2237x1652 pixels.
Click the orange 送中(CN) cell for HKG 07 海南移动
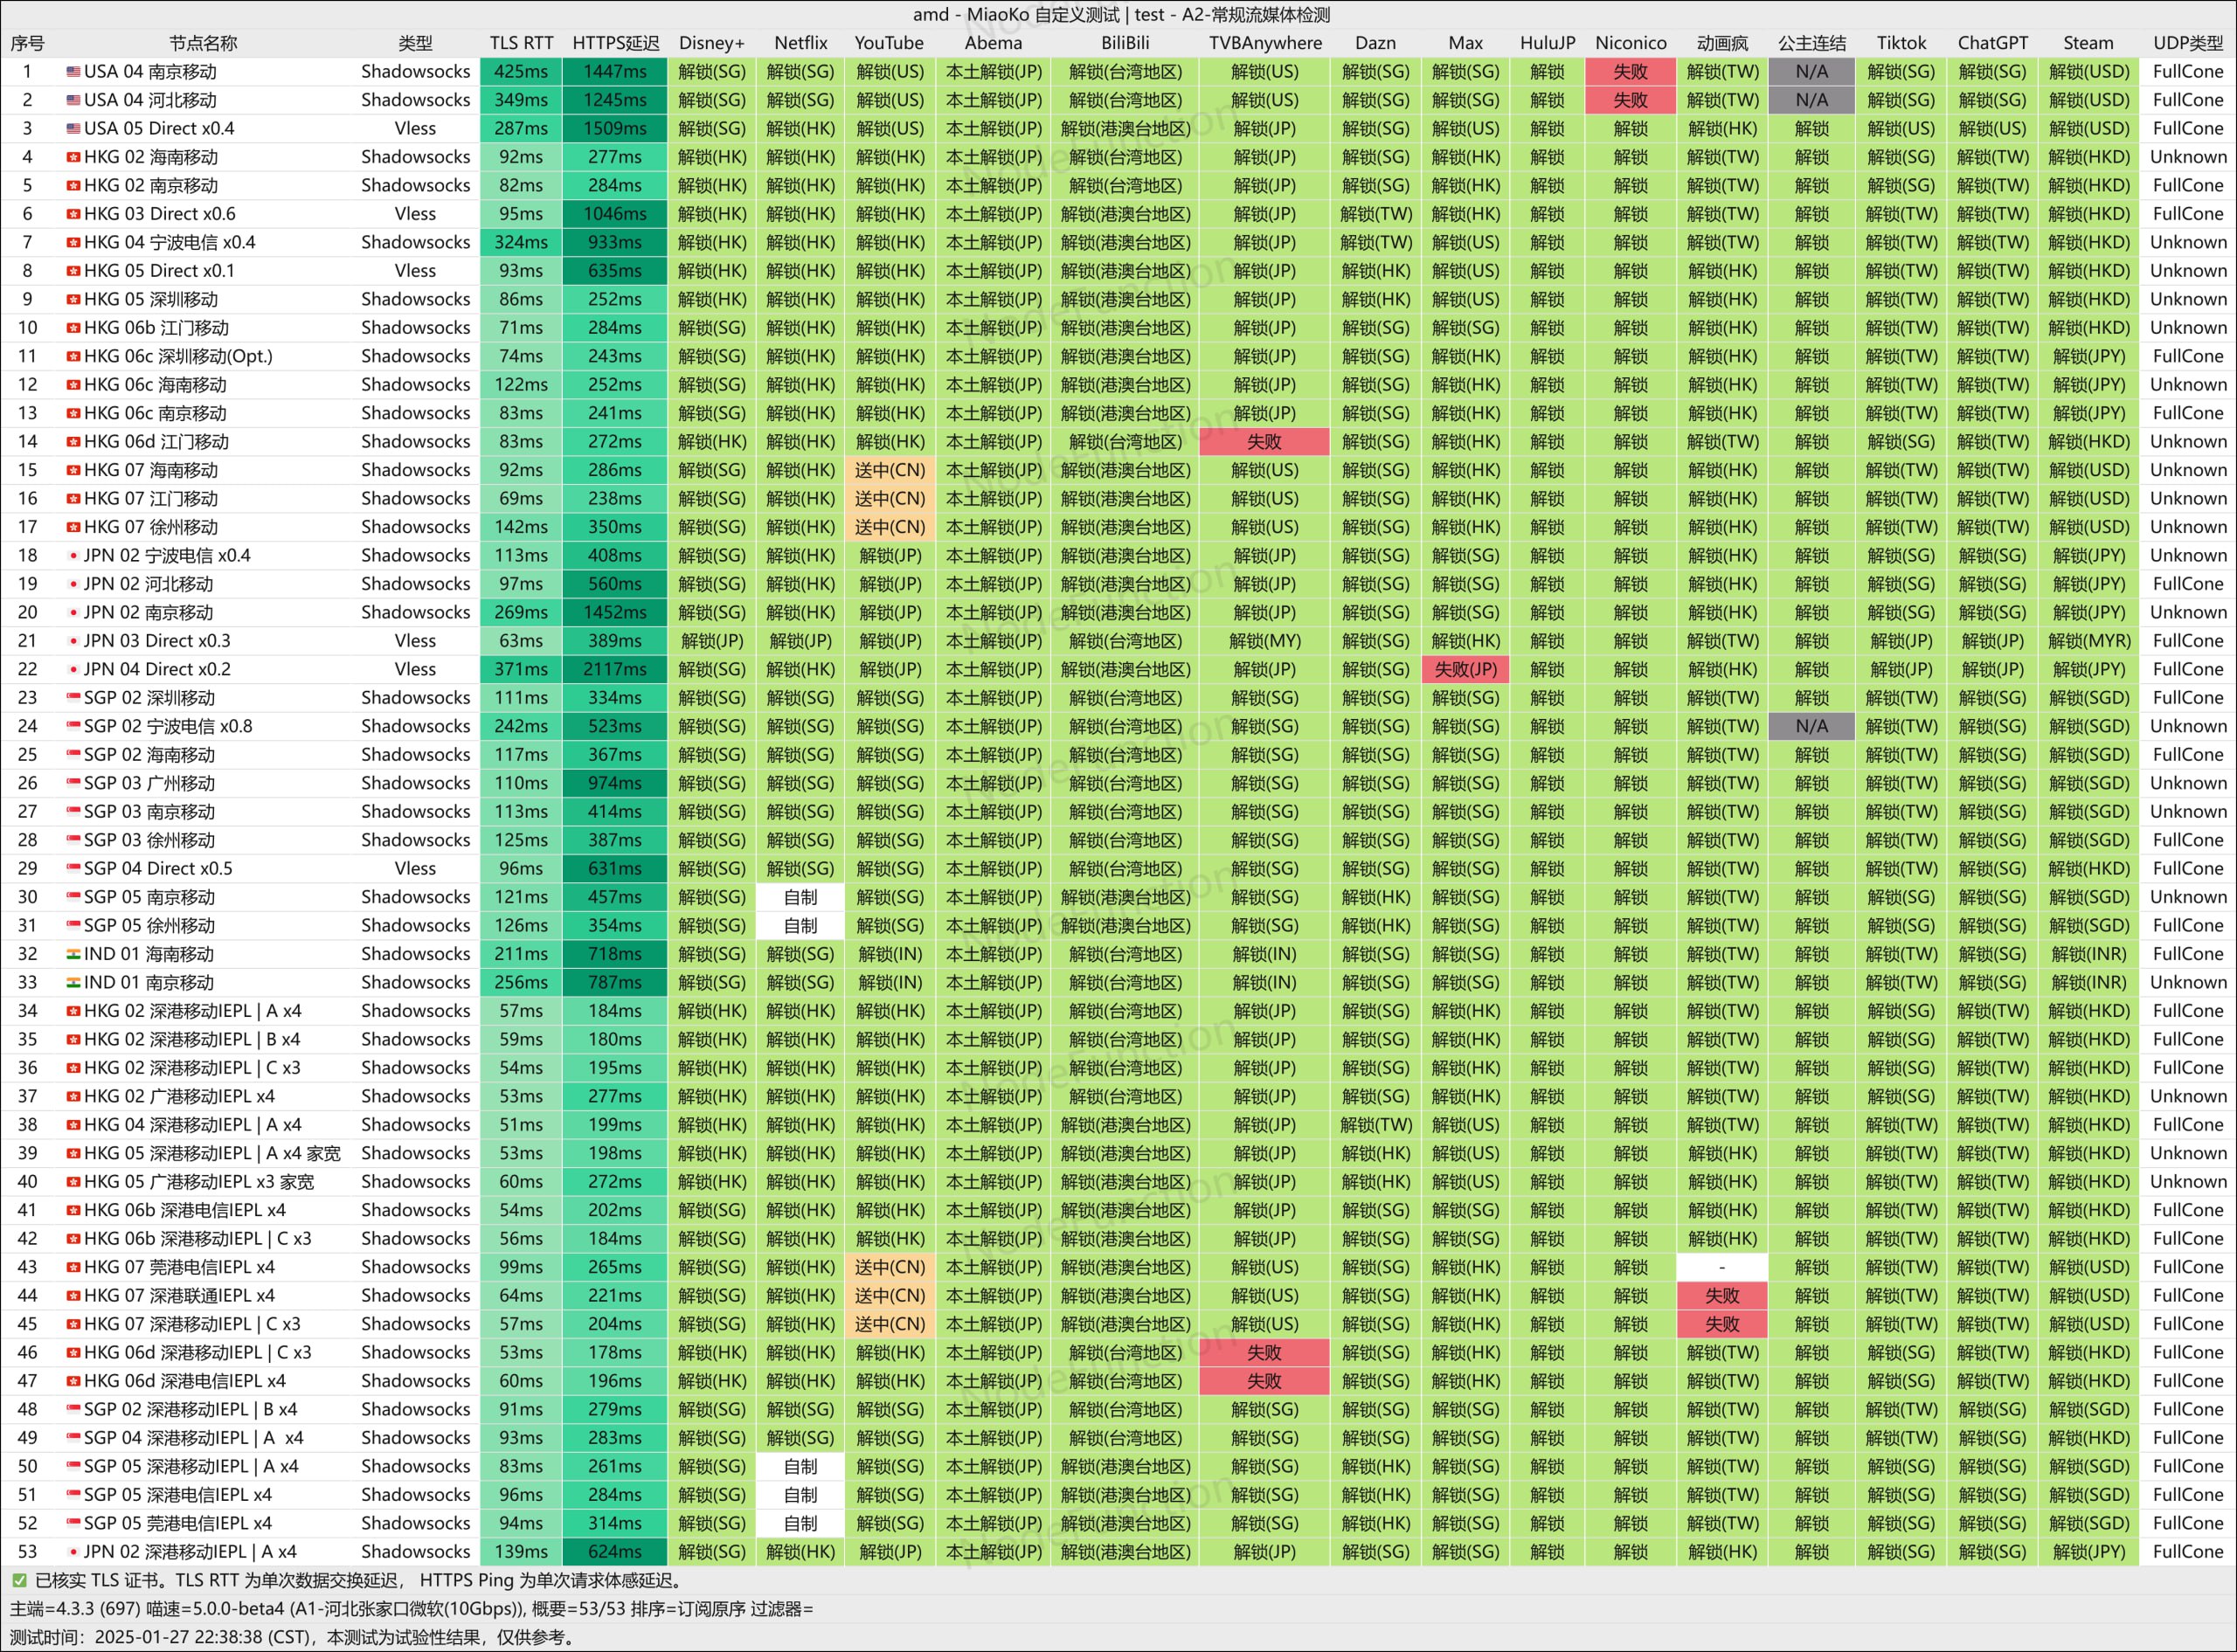coord(889,471)
